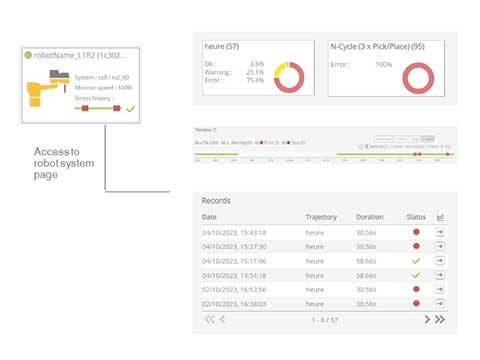Jump to first records page
This screenshot has width=480, height=360.
click(x=210, y=319)
